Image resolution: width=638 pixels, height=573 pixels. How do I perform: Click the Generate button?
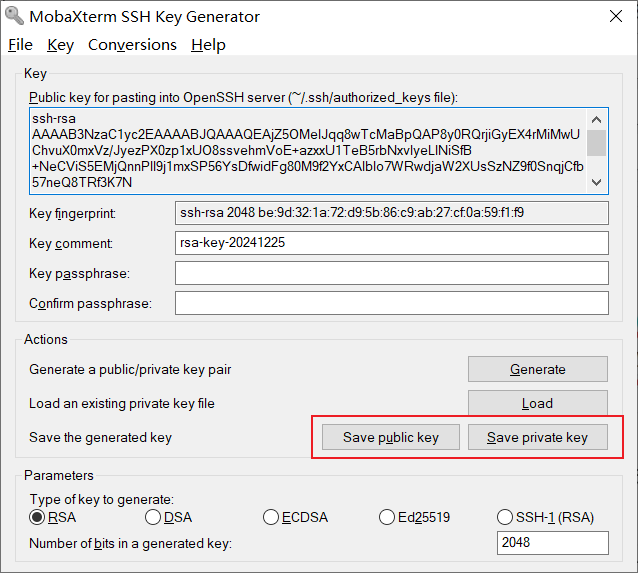click(x=537, y=369)
